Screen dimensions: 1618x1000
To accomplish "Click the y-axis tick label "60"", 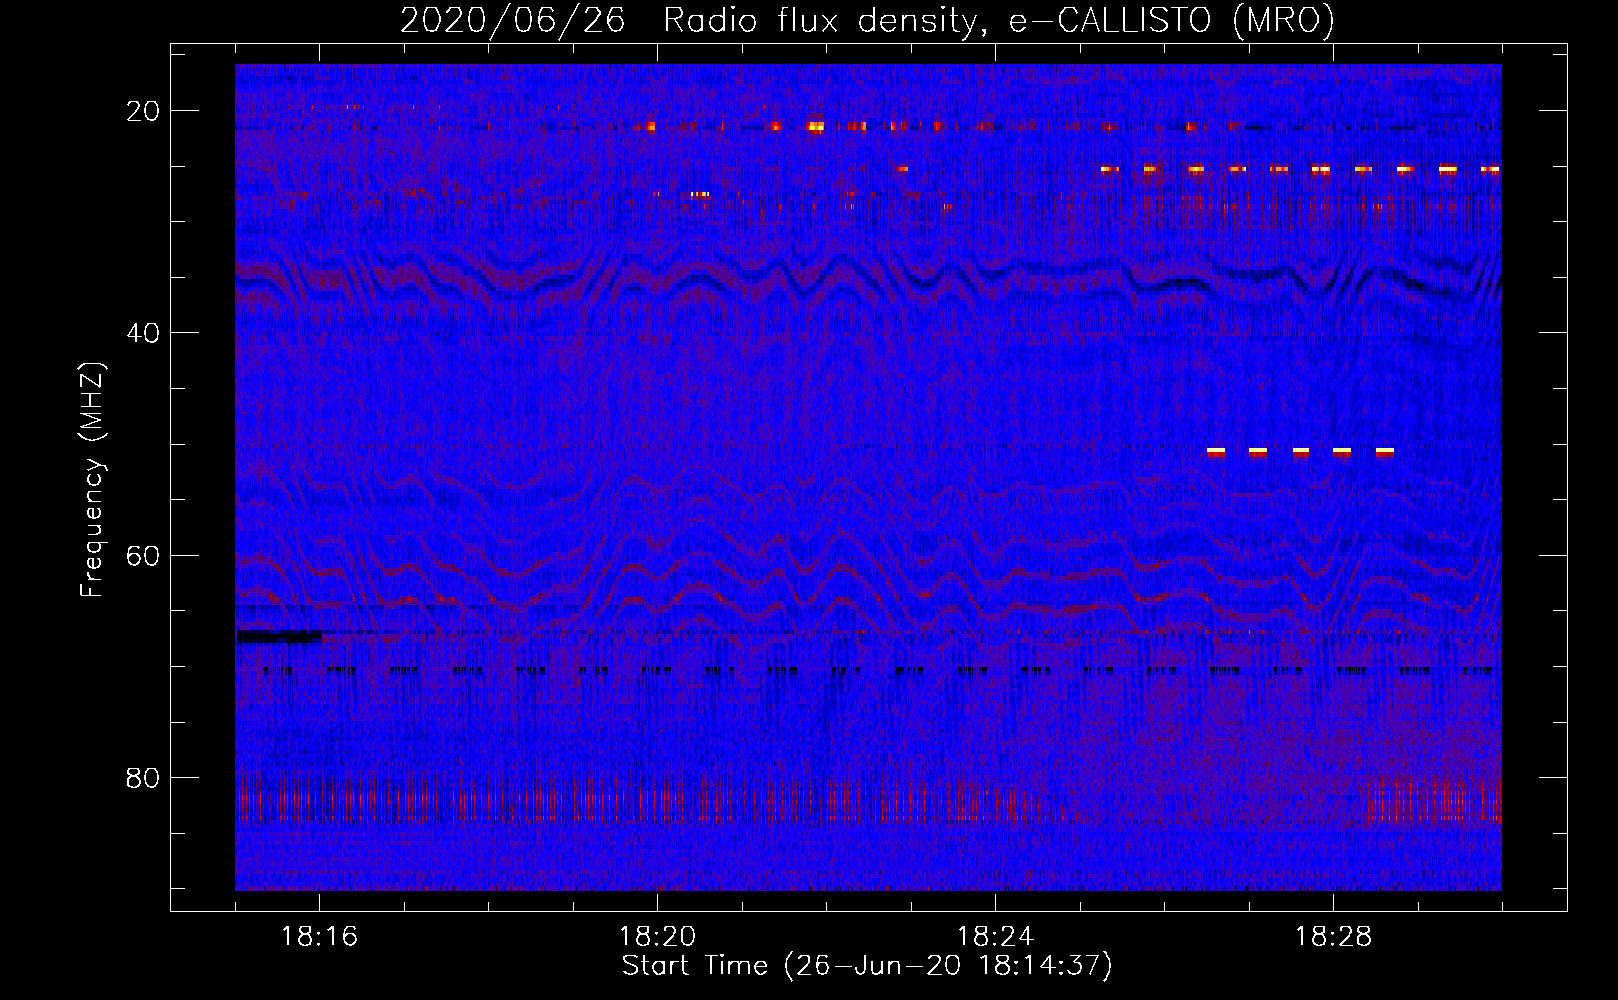I will pos(143,556).
